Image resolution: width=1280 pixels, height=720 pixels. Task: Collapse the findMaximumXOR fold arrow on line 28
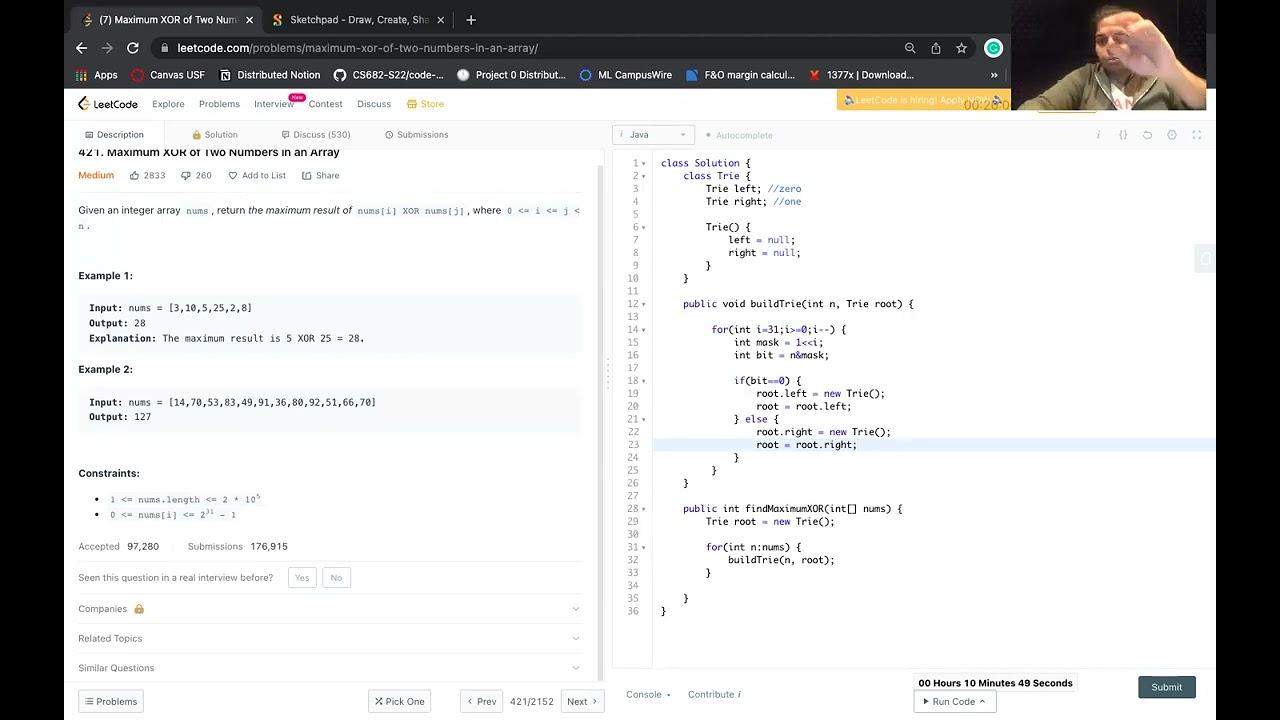[x=644, y=509]
